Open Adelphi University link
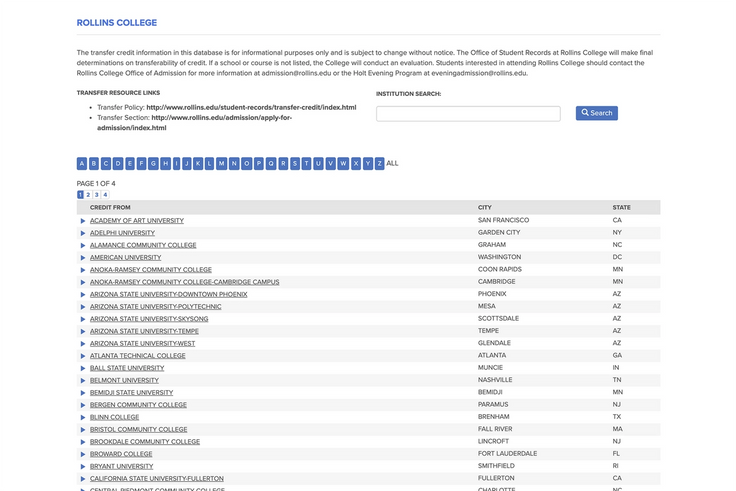Viewport: 736px width, 491px height. coord(122,233)
